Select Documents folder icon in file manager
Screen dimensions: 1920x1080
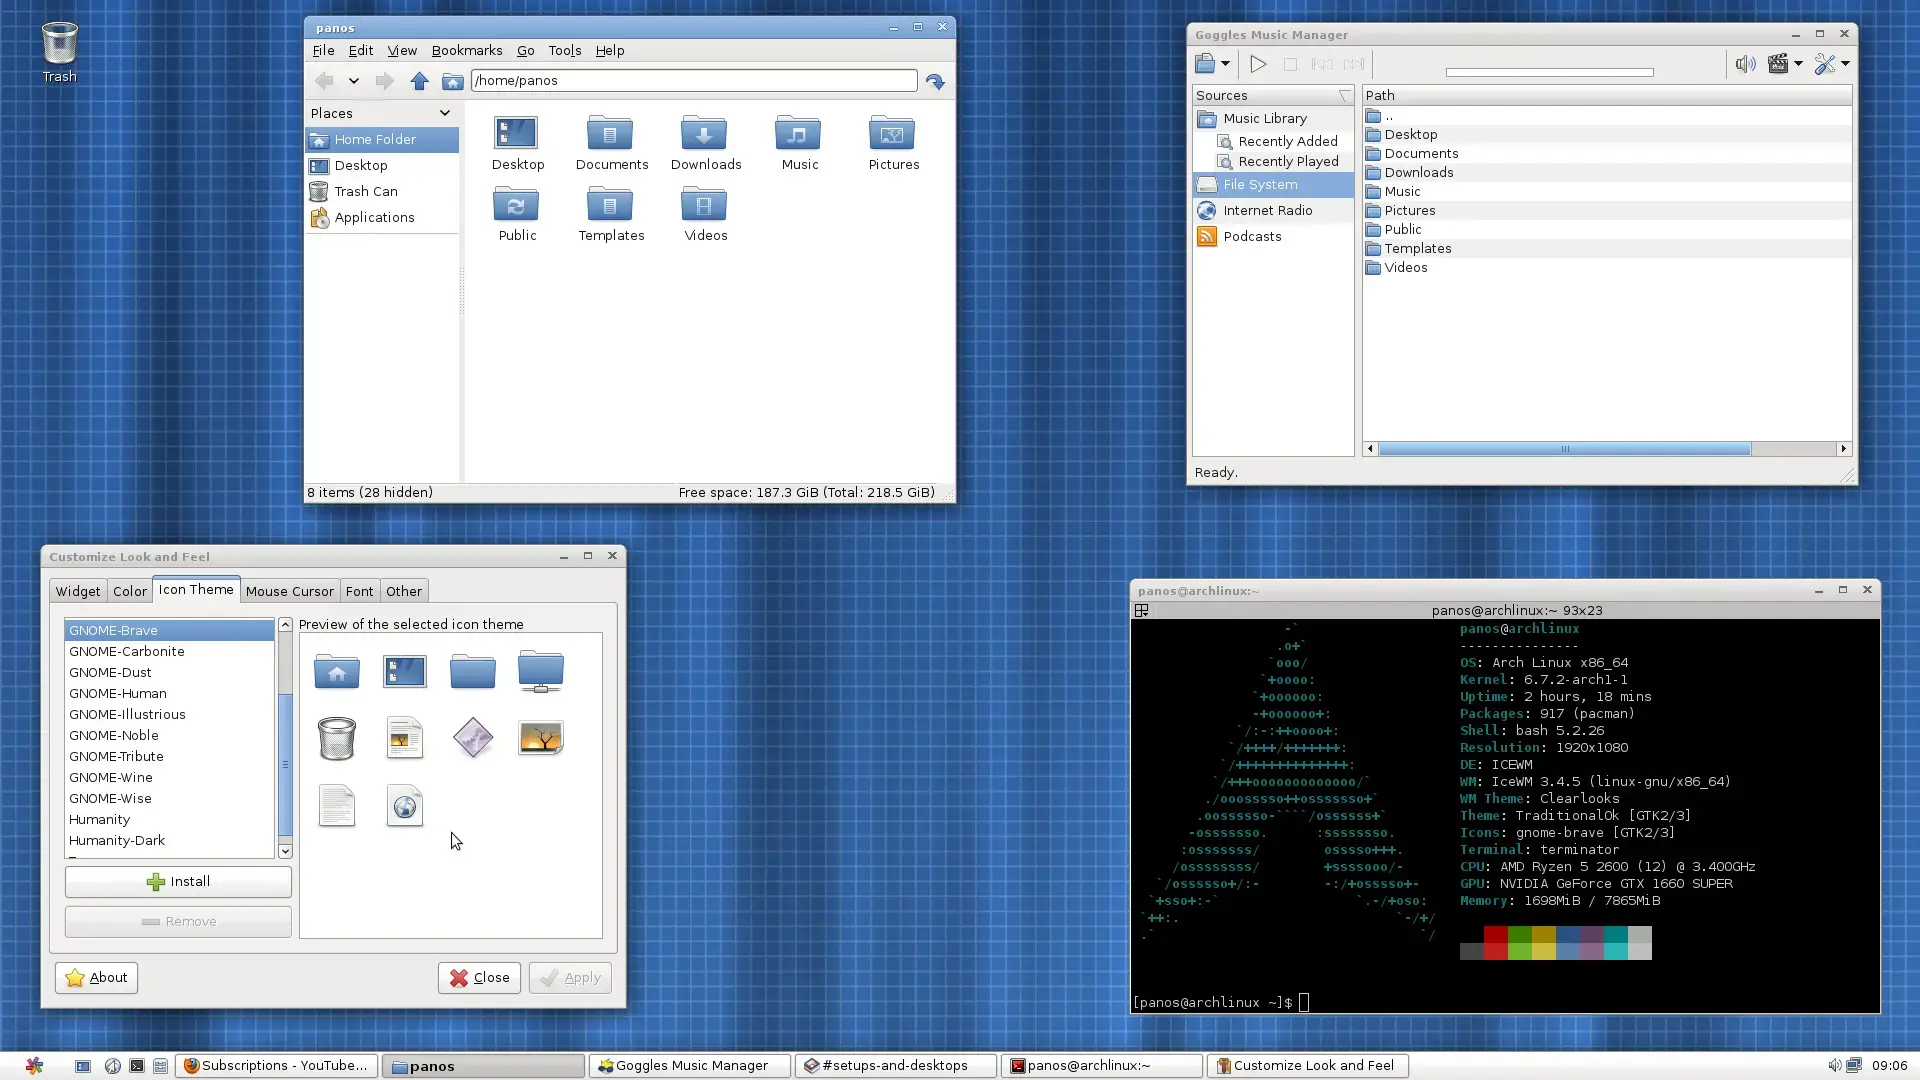pos(611,143)
